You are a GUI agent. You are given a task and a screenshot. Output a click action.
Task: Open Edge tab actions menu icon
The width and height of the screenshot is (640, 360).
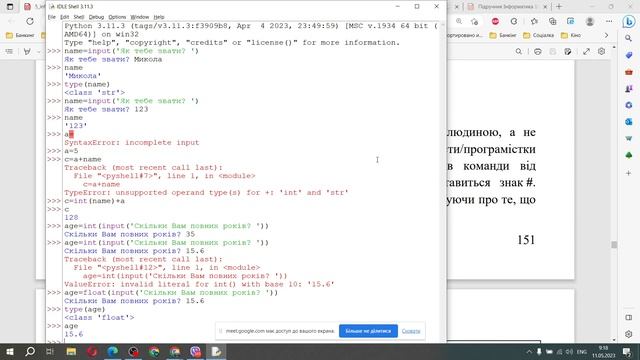tap(10, 7)
